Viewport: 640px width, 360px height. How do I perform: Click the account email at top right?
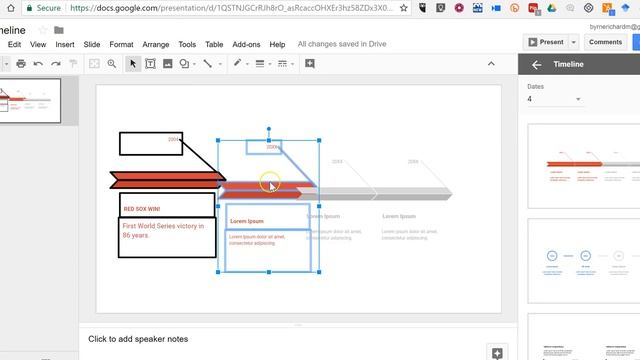coord(614,27)
